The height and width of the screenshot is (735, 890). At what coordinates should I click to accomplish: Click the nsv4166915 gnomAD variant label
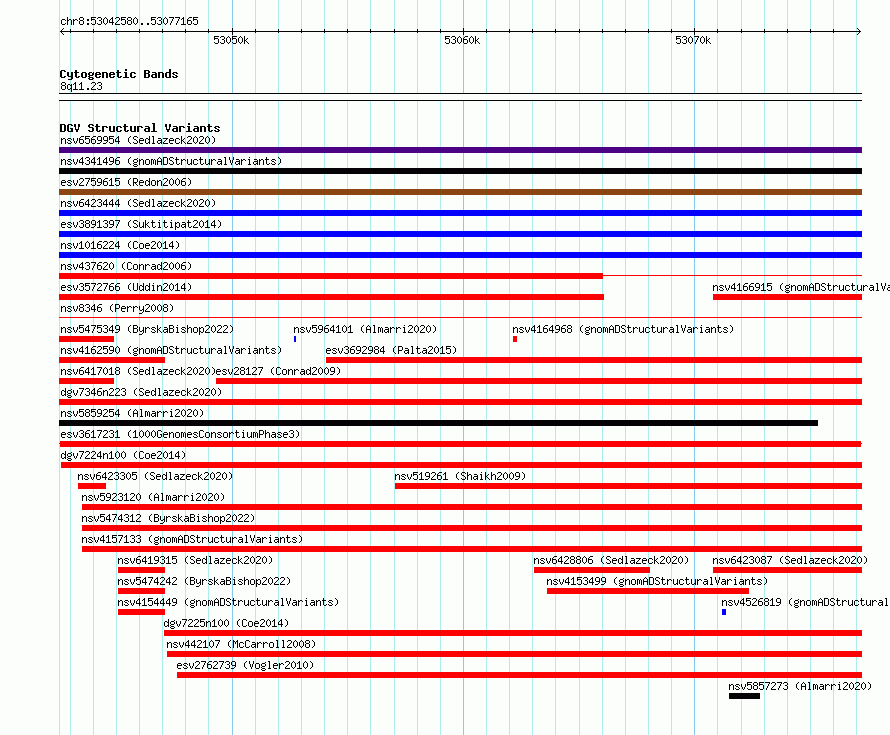(801, 287)
